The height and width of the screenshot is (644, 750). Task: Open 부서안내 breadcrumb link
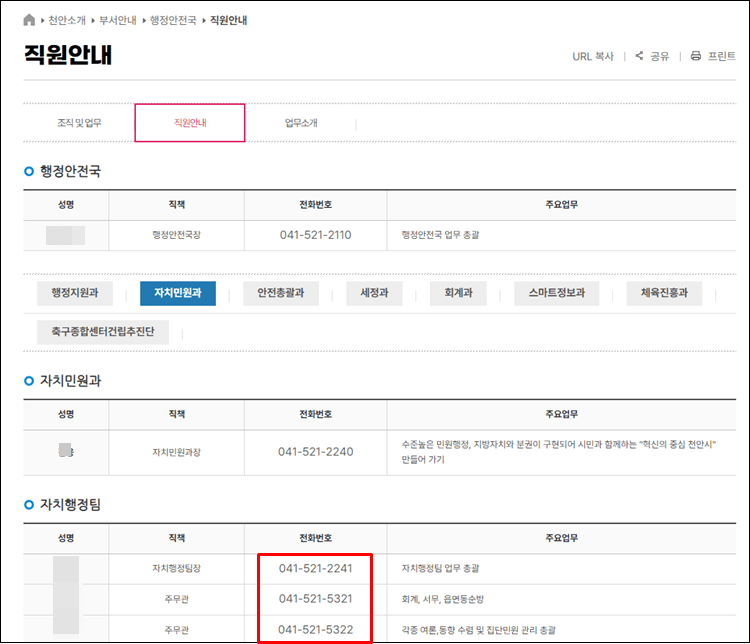click(x=118, y=20)
